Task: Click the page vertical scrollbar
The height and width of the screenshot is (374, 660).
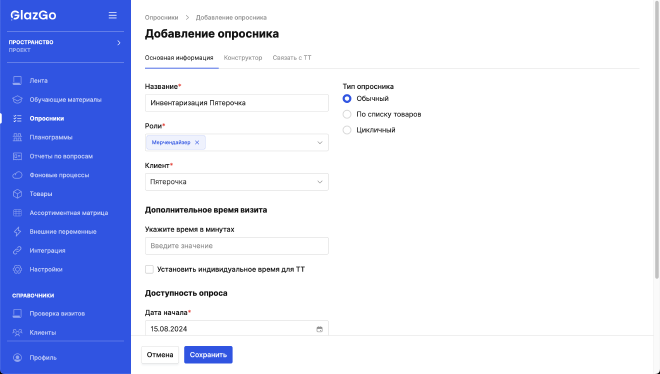Action: pyautogui.click(x=657, y=139)
